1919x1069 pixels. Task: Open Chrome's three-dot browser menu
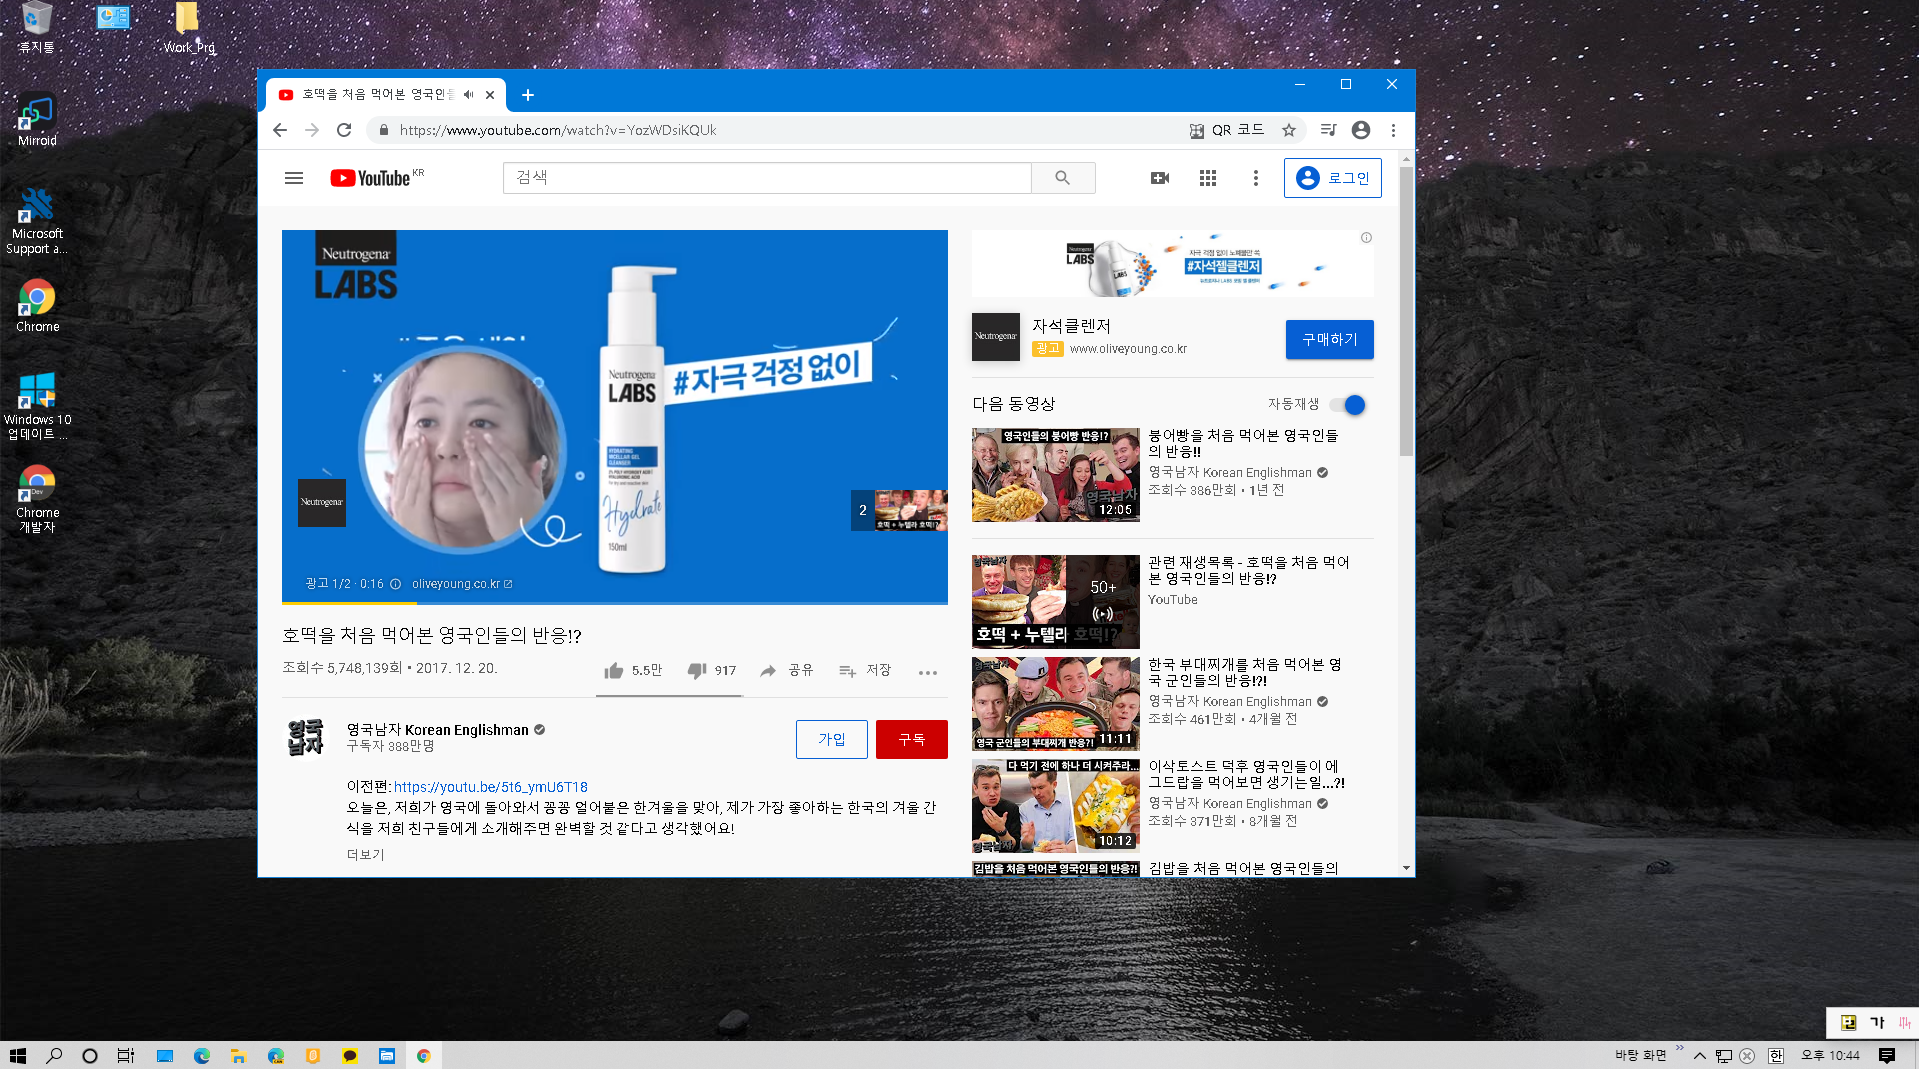(x=1393, y=129)
